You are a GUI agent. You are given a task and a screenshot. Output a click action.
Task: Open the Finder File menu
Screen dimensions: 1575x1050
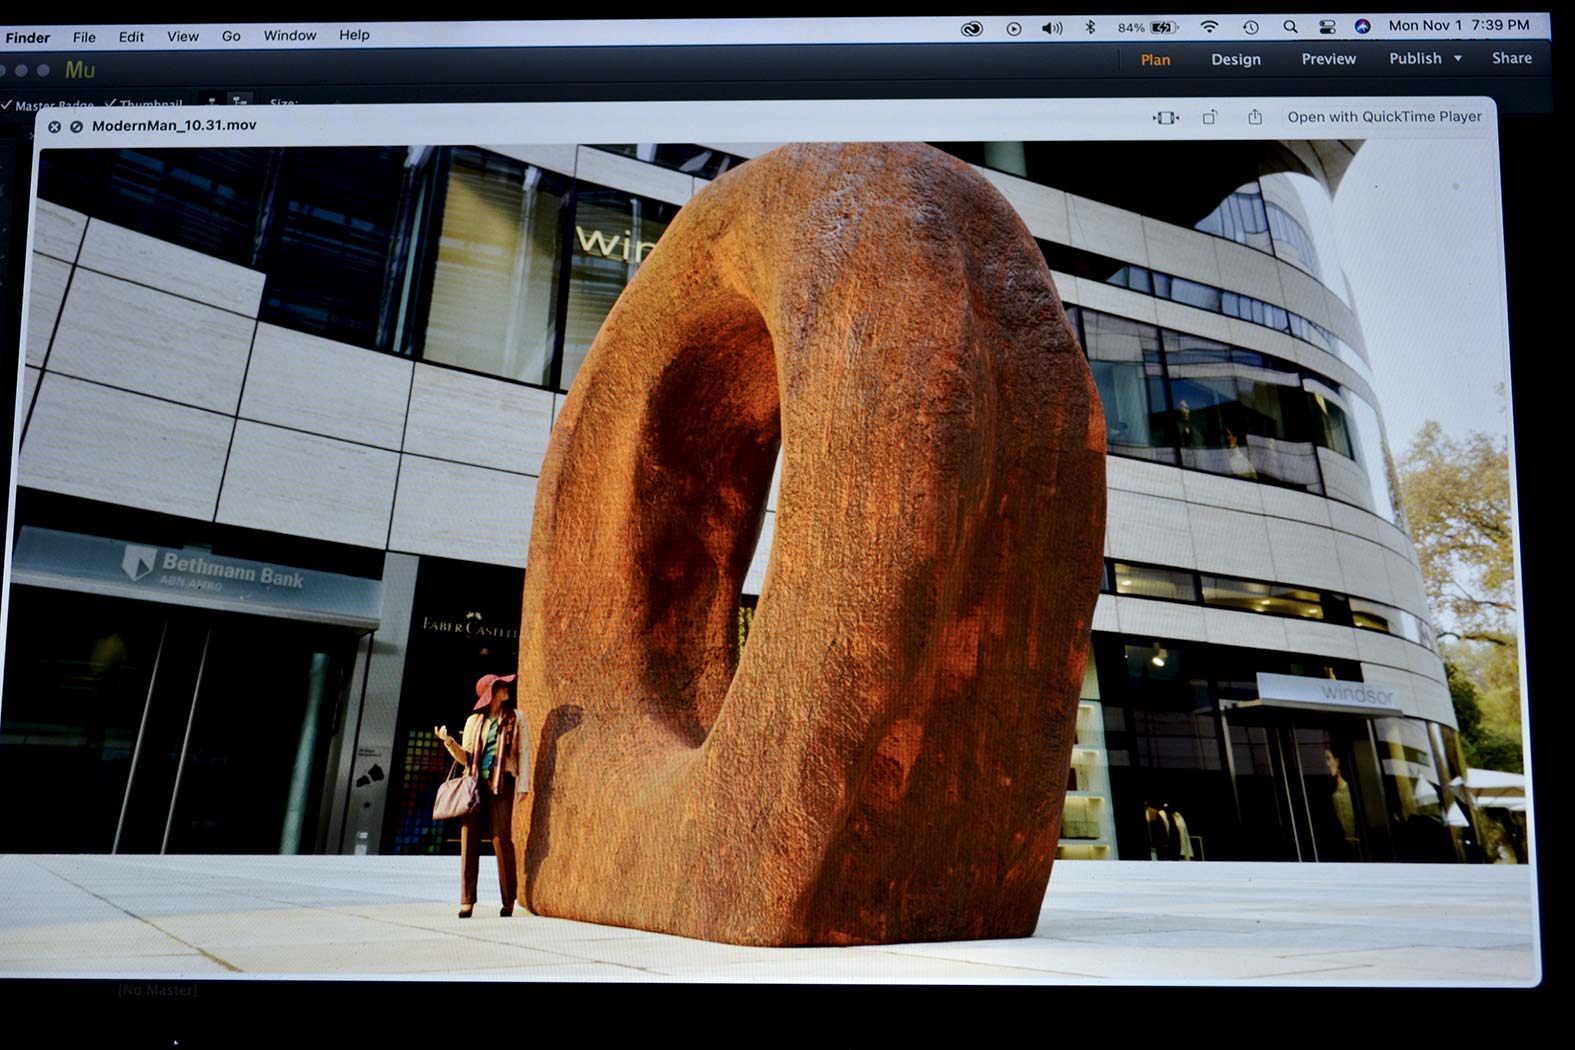click(84, 37)
